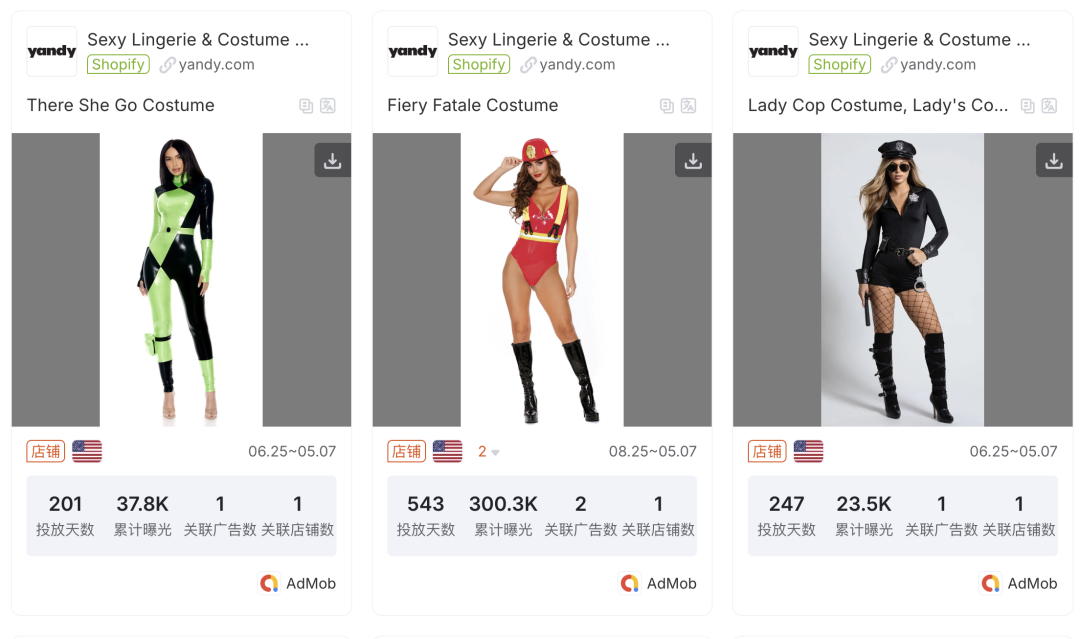
Task: Click the Shopify tag on second card
Action: tap(478, 65)
